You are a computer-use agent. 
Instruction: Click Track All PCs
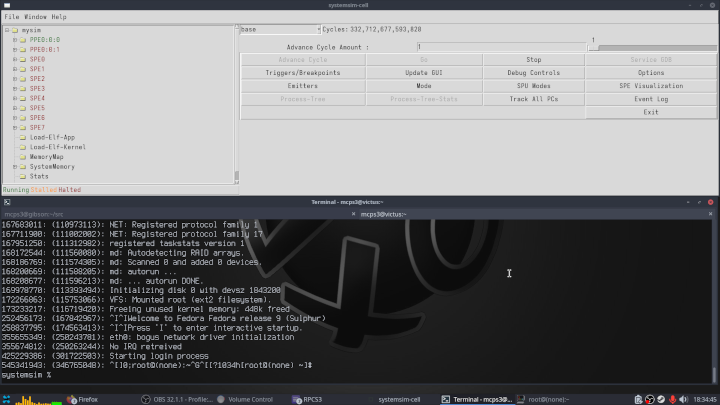point(534,99)
